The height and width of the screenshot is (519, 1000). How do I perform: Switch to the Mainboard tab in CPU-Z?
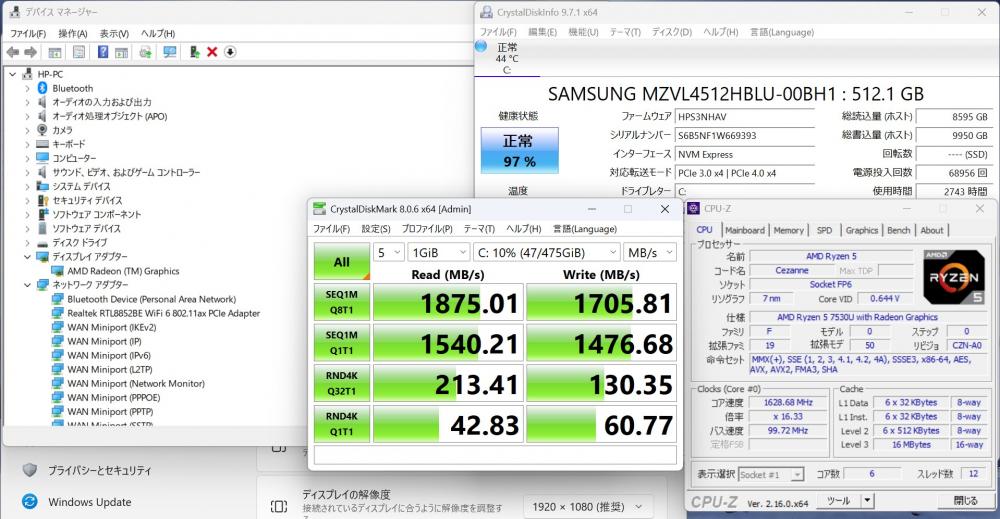click(745, 230)
